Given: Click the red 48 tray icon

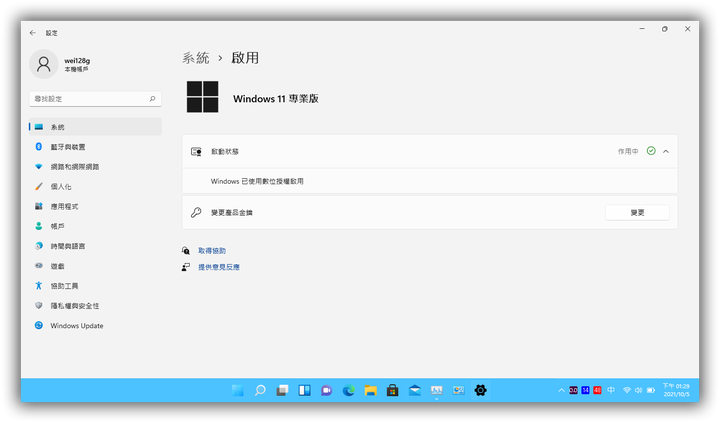Looking at the screenshot, I should click(x=597, y=390).
